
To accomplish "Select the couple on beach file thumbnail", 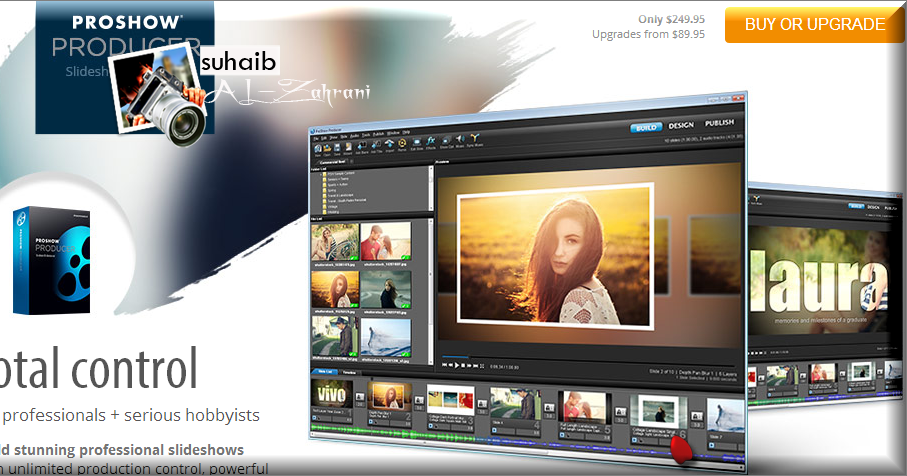I will pyautogui.click(x=385, y=242).
